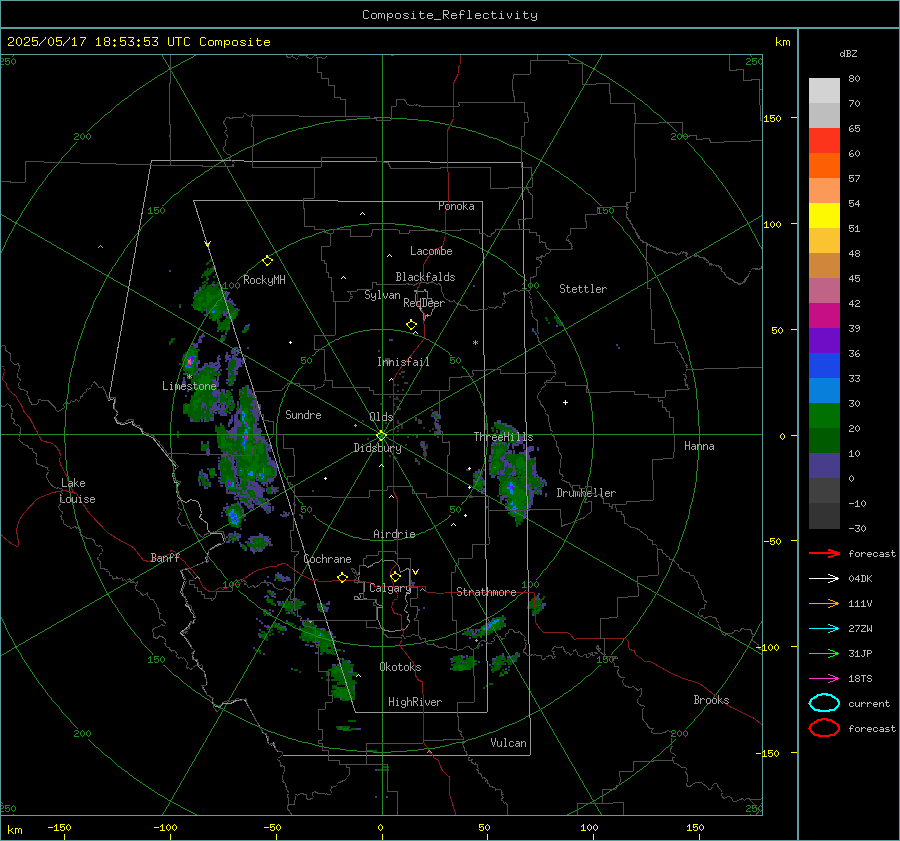Viewport: 900px width, 841px height.
Task: Select the HighRiver label
Action: click(x=415, y=702)
